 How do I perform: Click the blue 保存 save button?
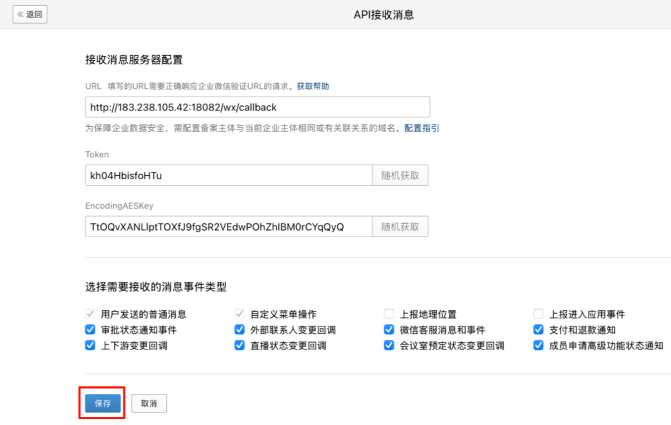point(102,402)
